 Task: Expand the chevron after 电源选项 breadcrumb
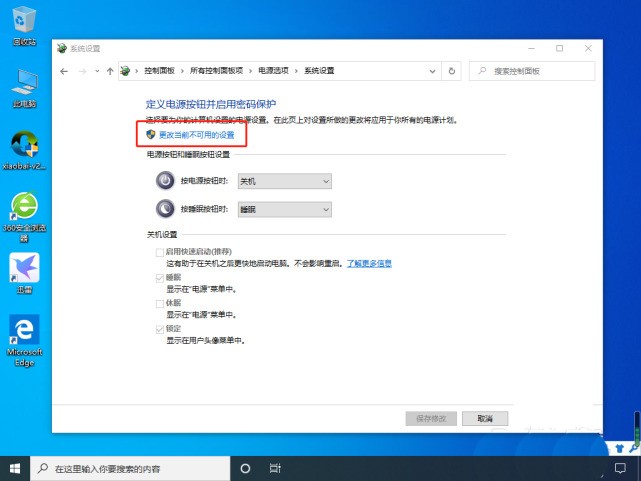point(296,71)
